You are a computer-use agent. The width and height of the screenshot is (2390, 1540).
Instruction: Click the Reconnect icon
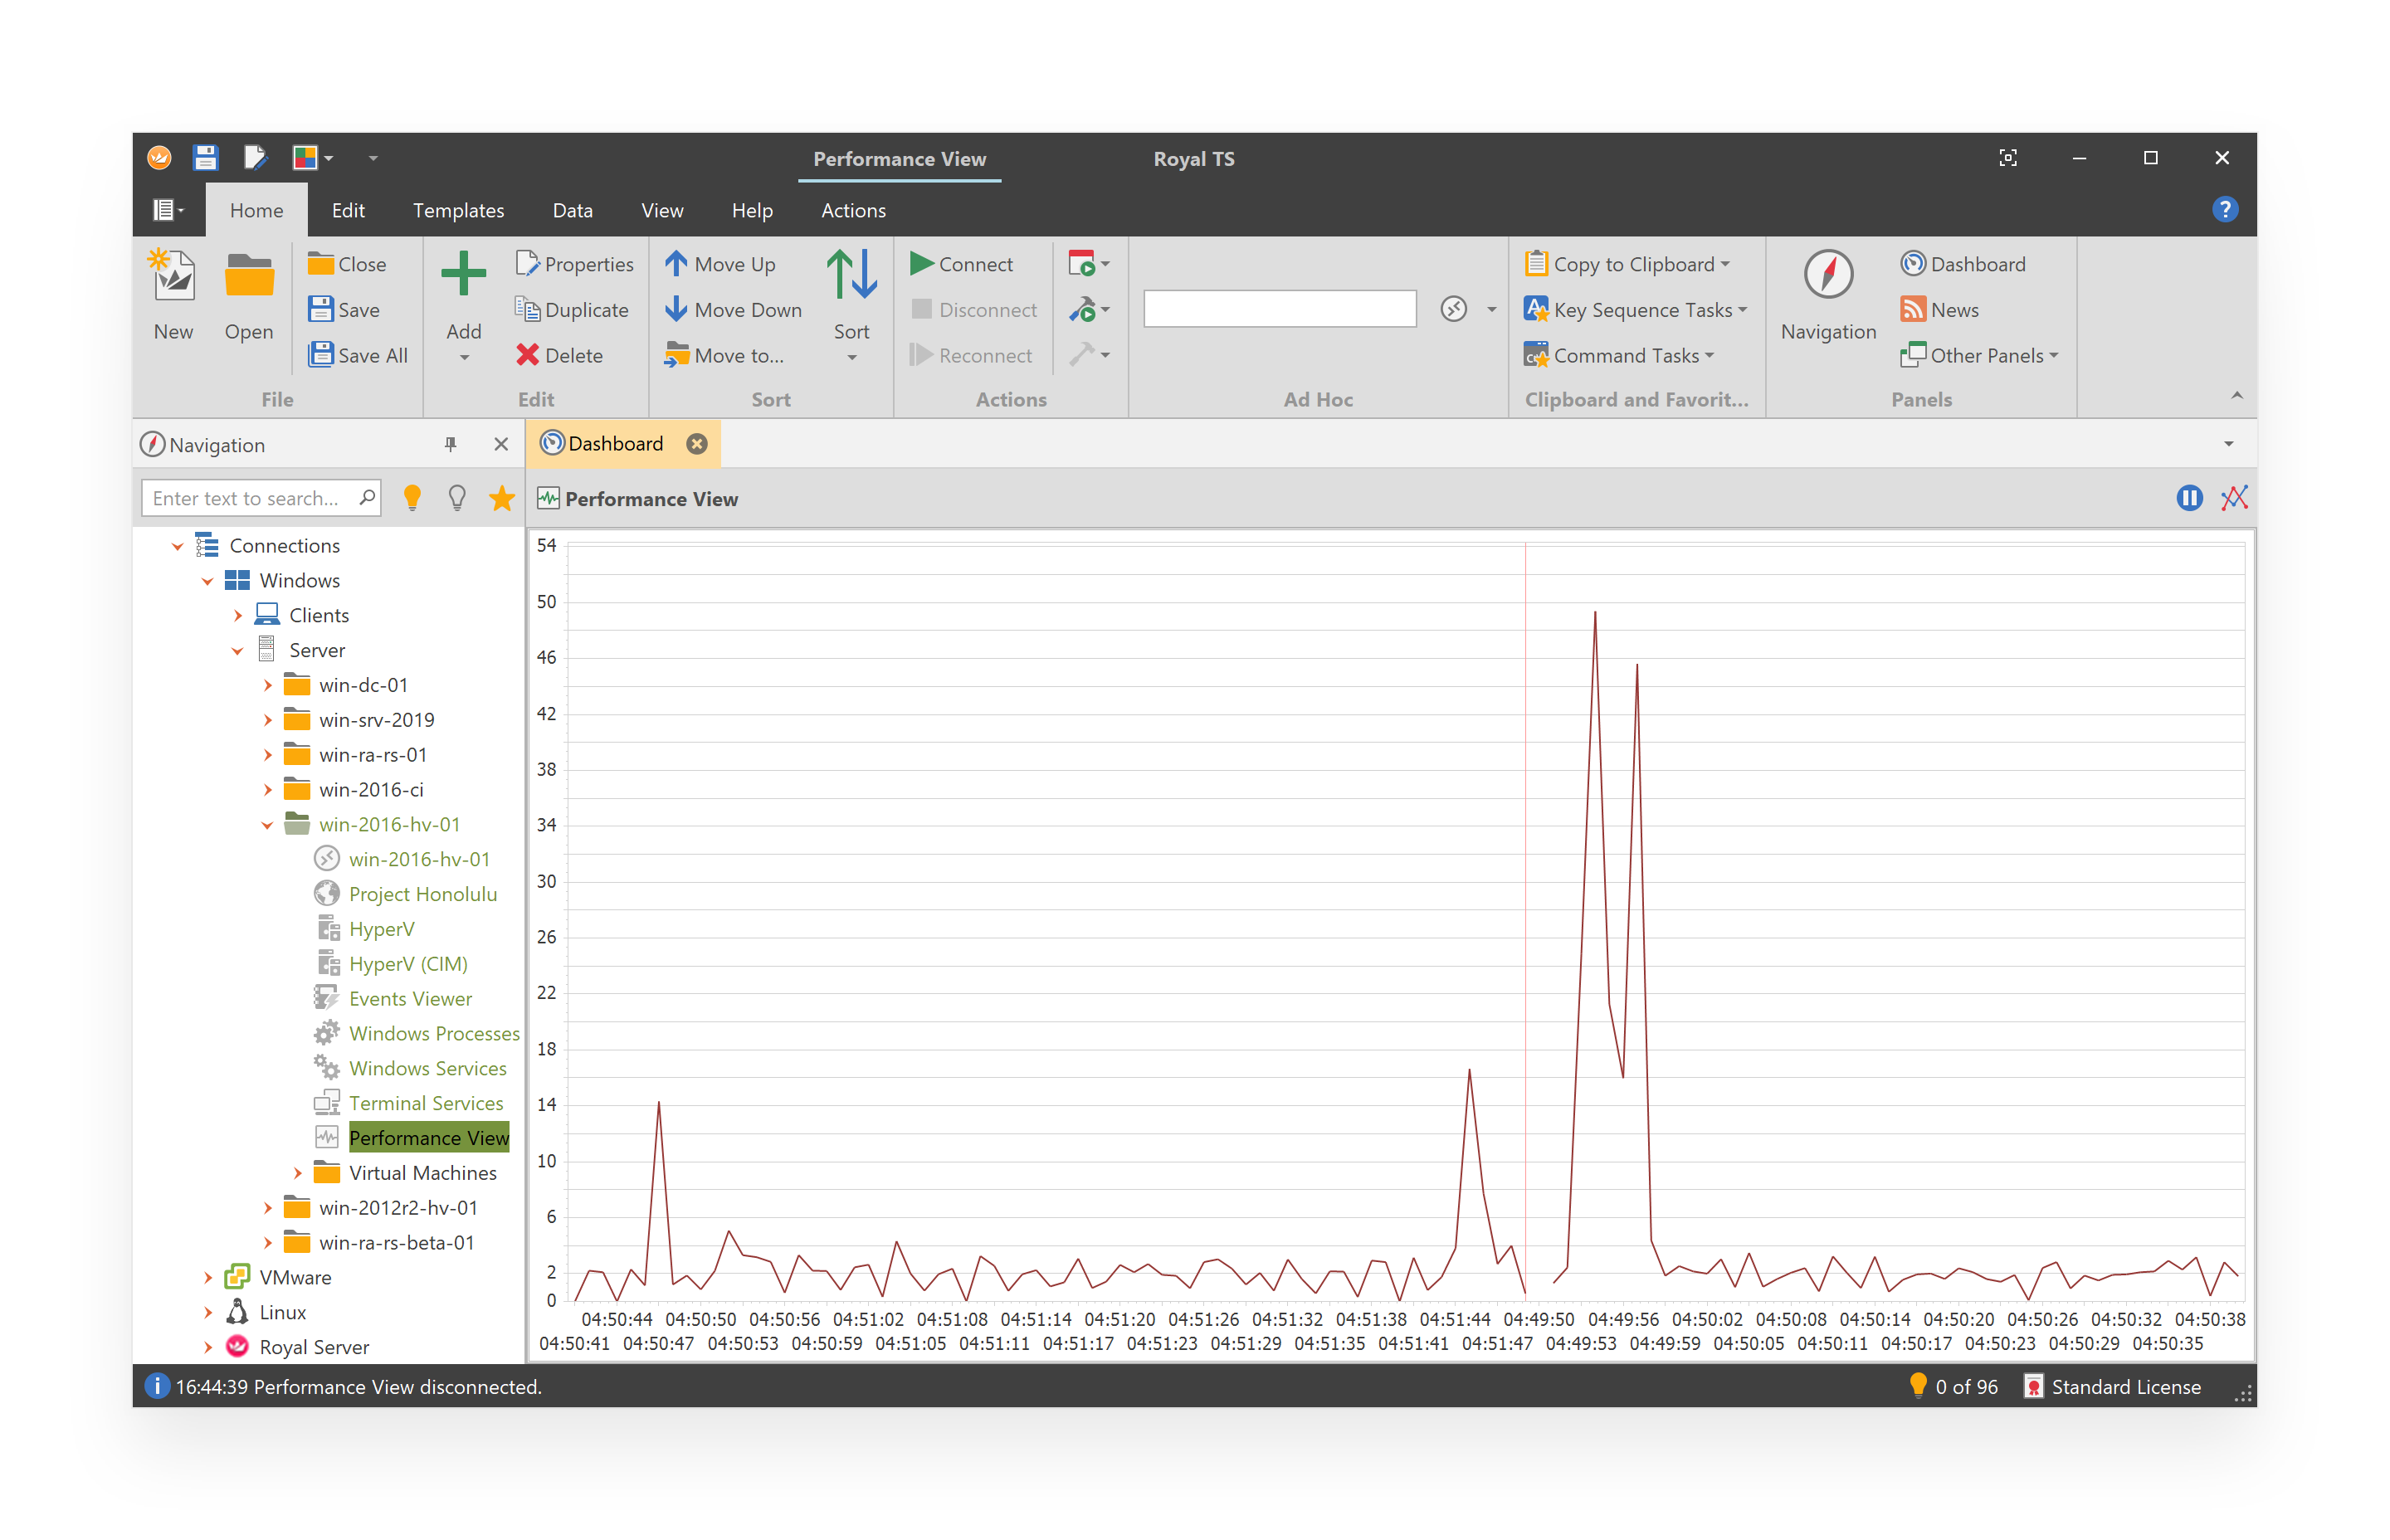coord(920,355)
